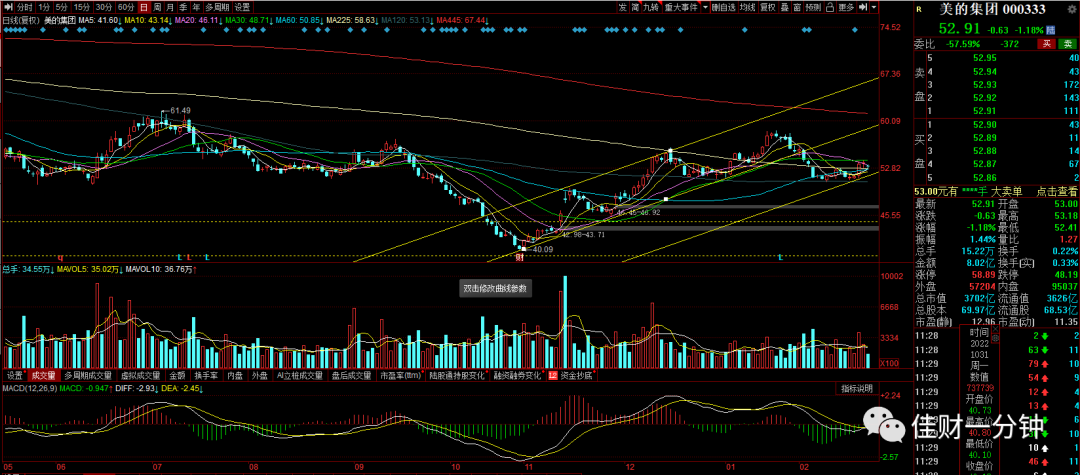Click the blue 陆 Stock Connect badge
Screen dimensions: 1080x475
point(1050,30)
